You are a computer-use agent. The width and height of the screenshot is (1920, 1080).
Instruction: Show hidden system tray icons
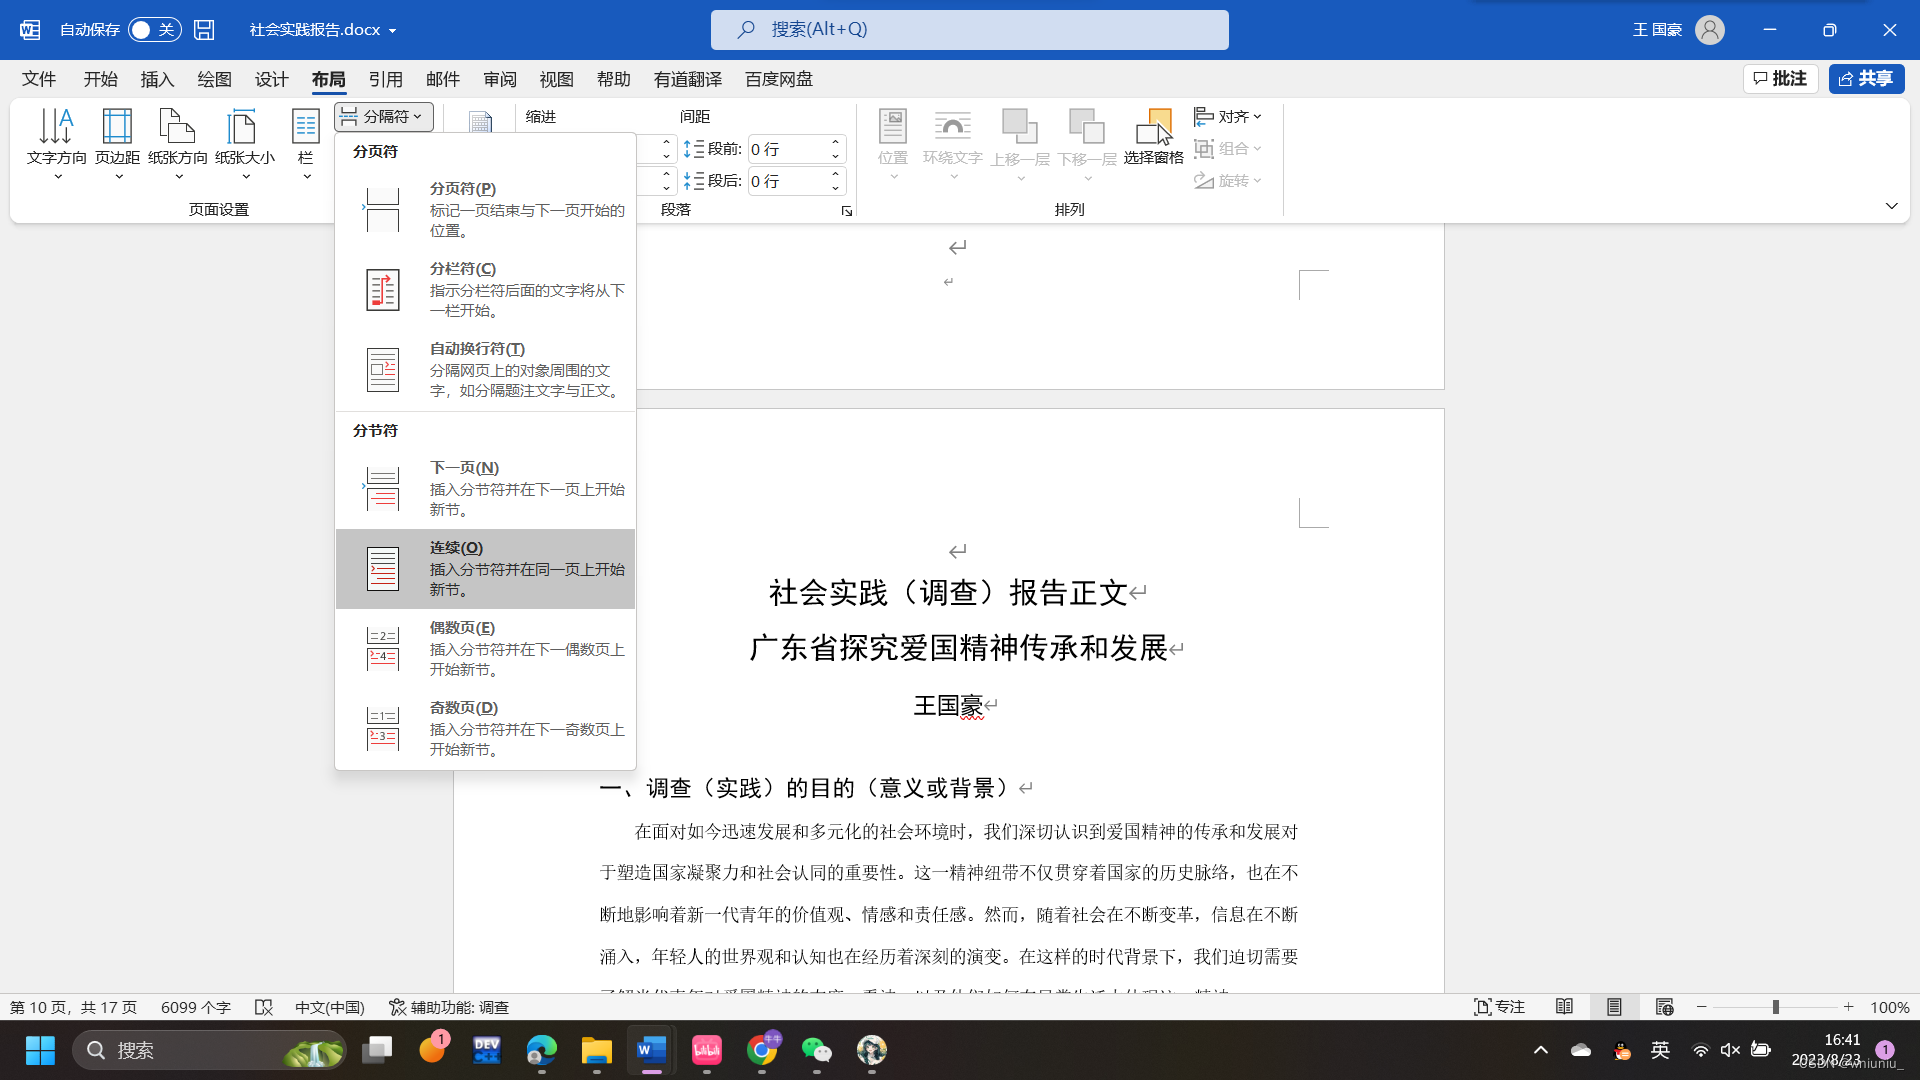pyautogui.click(x=1541, y=1050)
